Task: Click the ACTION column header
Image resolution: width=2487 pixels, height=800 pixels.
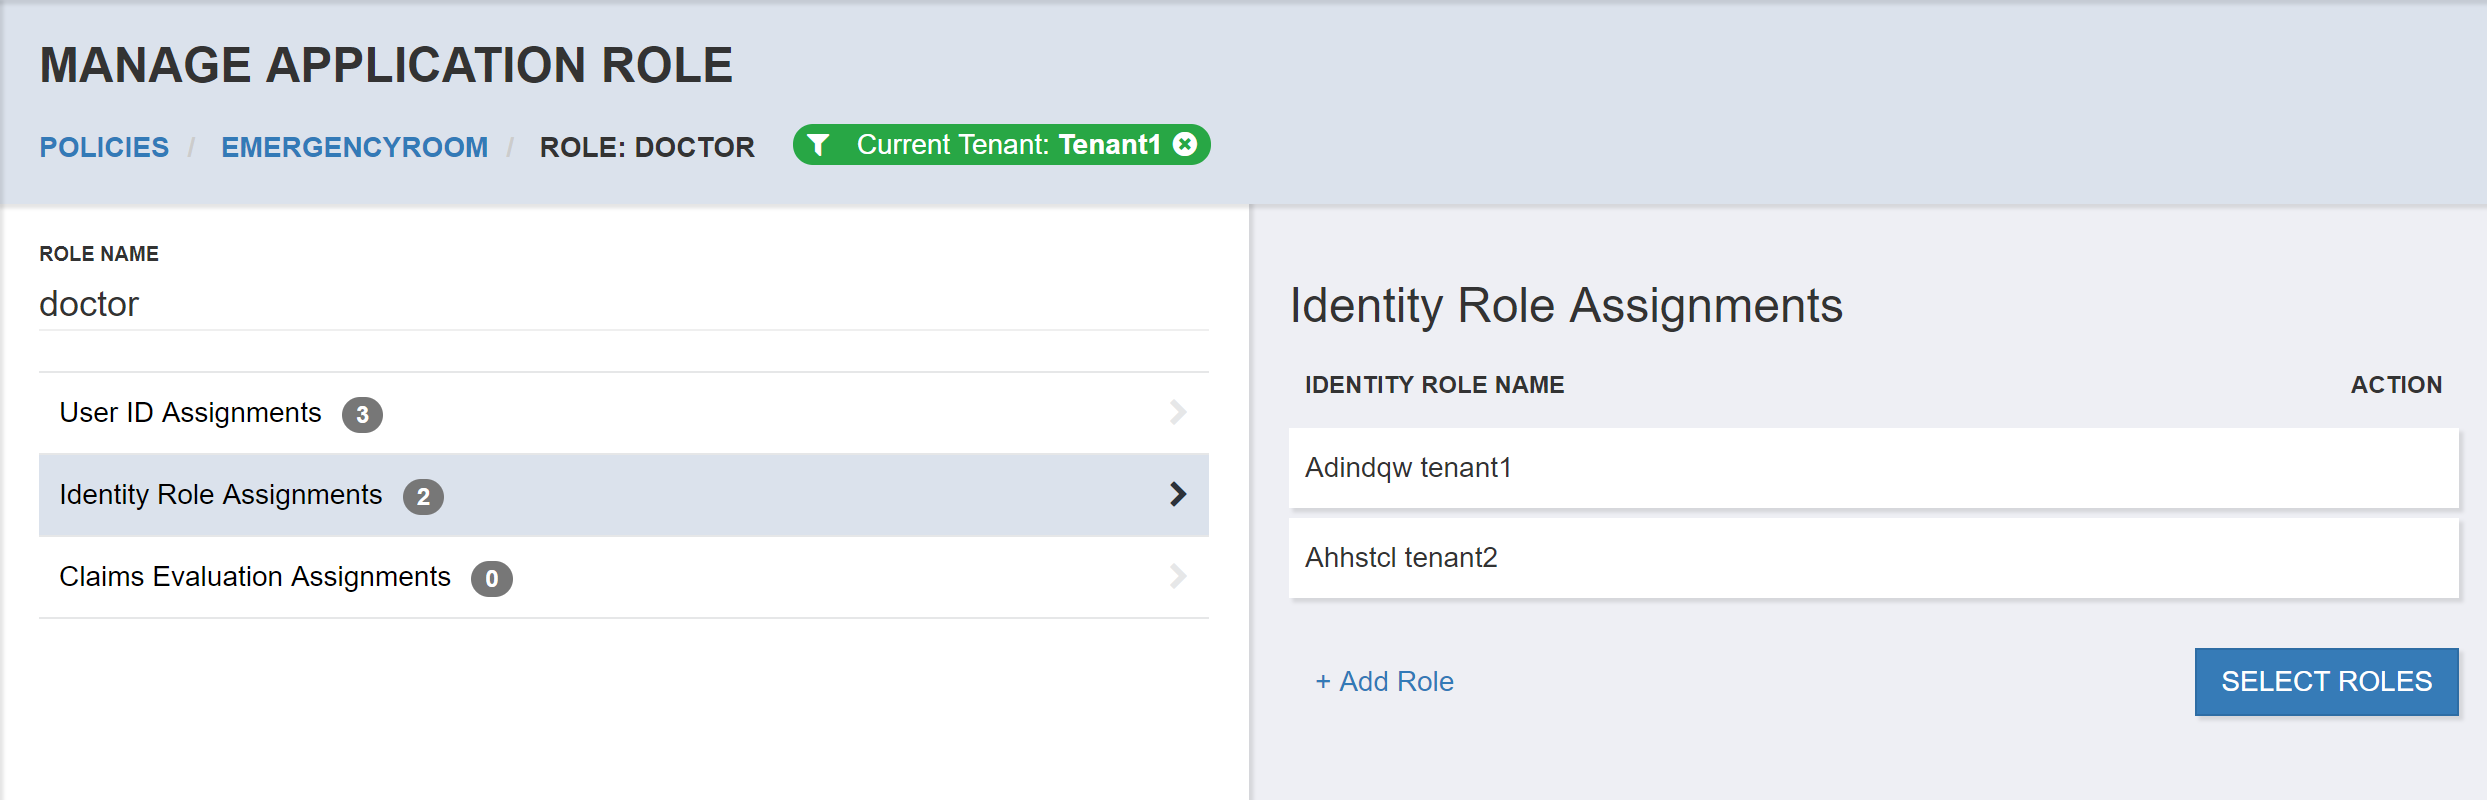Action: point(2396,385)
